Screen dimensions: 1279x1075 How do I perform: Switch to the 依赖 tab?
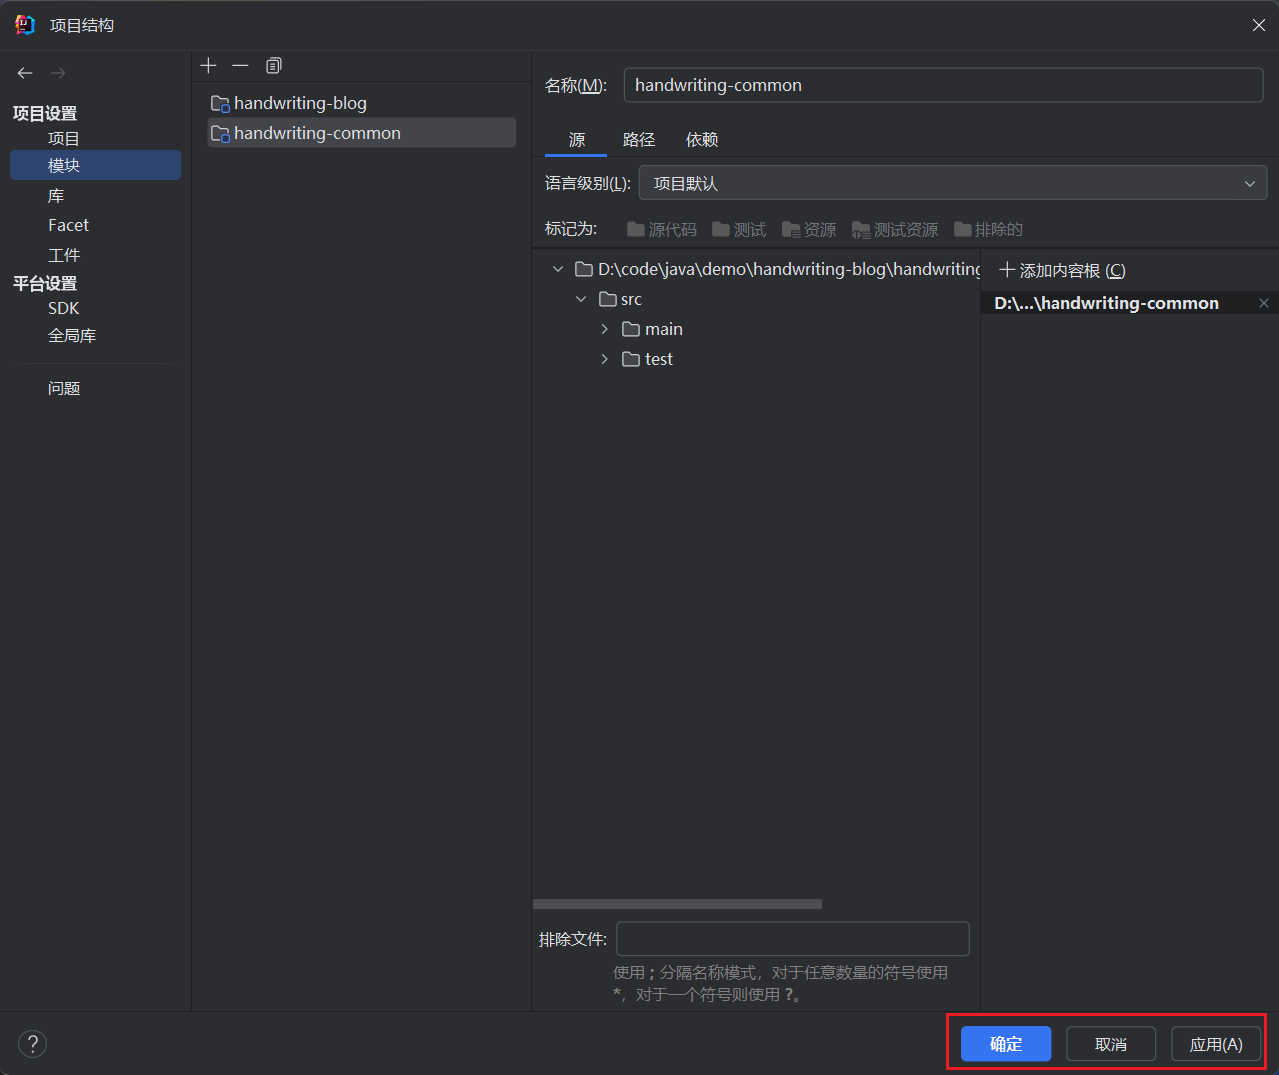coord(702,140)
